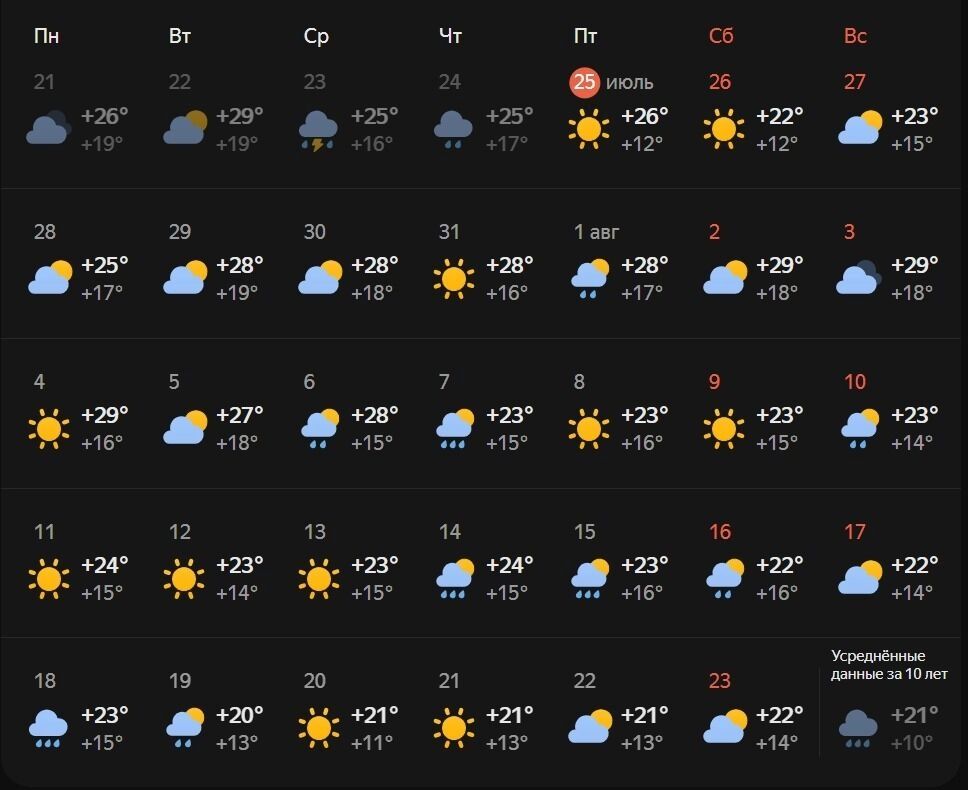The width and height of the screenshot is (968, 790).
Task: Click the sun icon for July 31
Action: pyautogui.click(x=454, y=279)
